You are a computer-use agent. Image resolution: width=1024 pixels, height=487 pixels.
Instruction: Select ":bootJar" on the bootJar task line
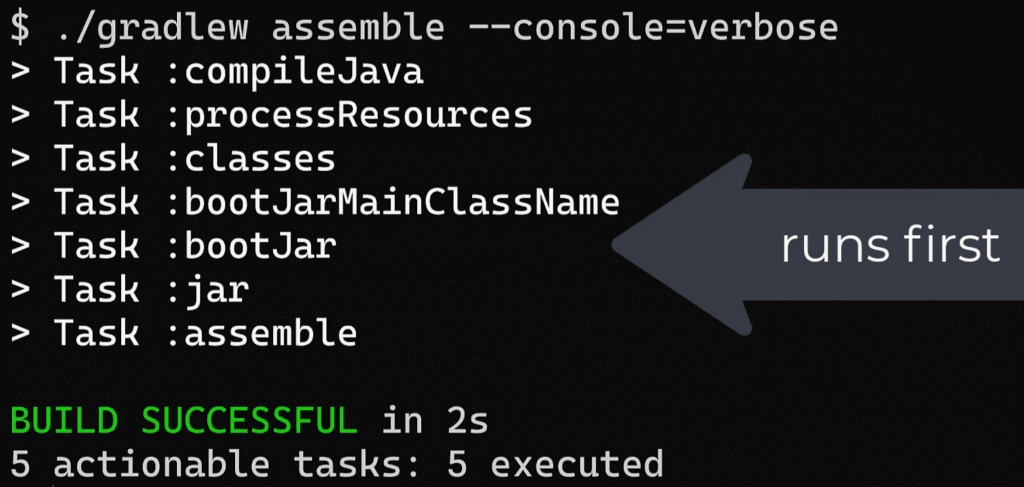pos(250,247)
